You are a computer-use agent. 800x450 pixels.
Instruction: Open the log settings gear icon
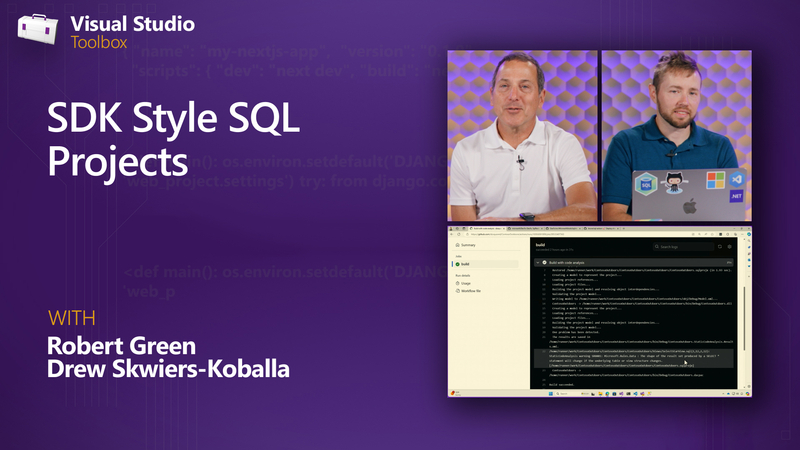(731, 245)
